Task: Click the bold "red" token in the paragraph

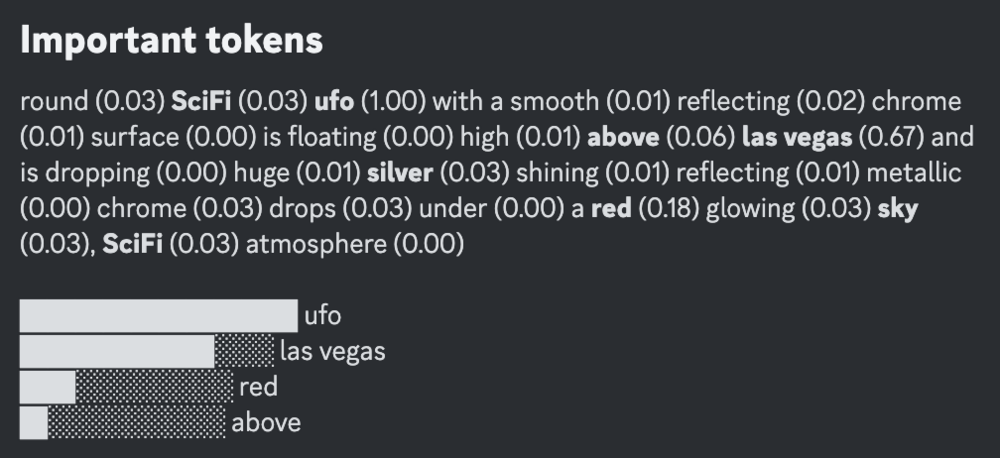Action: (x=611, y=209)
